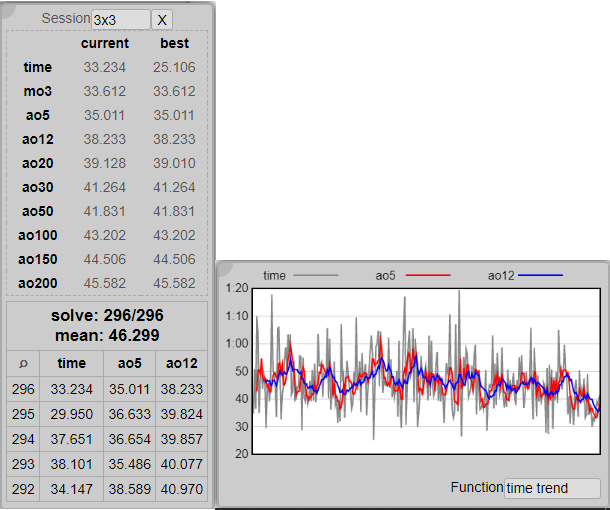Click ao5 value 36.654 in row 294
The height and width of the screenshot is (510, 610).
tap(130, 439)
